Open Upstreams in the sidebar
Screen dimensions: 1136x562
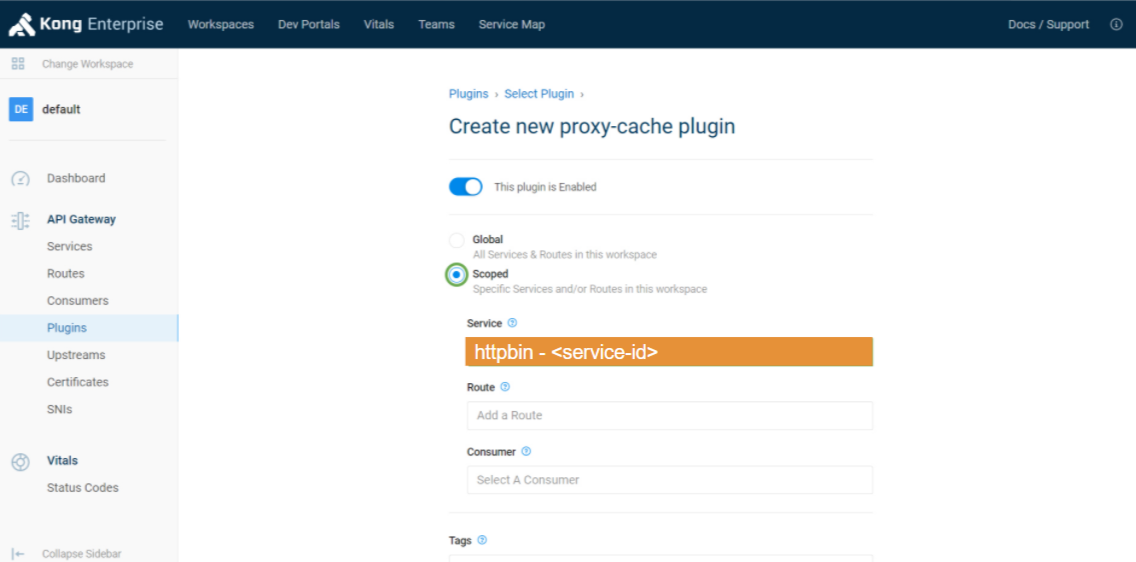(76, 355)
